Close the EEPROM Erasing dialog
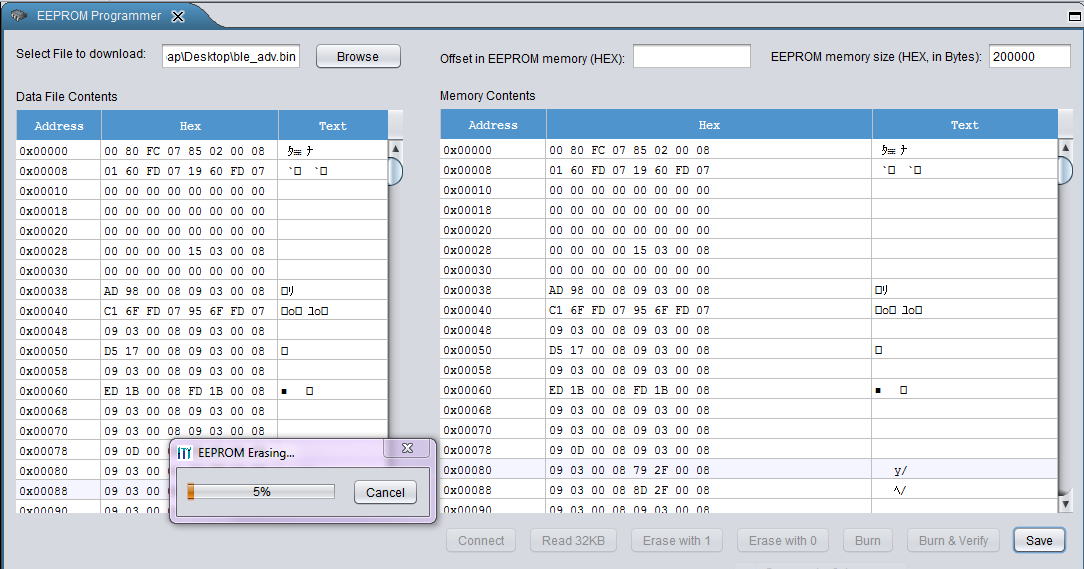The height and width of the screenshot is (569, 1084). tap(407, 449)
